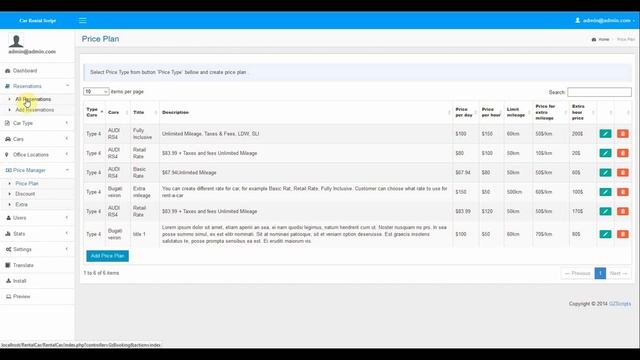Open the Preview sidebar item
This screenshot has height=360, width=640.
point(37,296)
